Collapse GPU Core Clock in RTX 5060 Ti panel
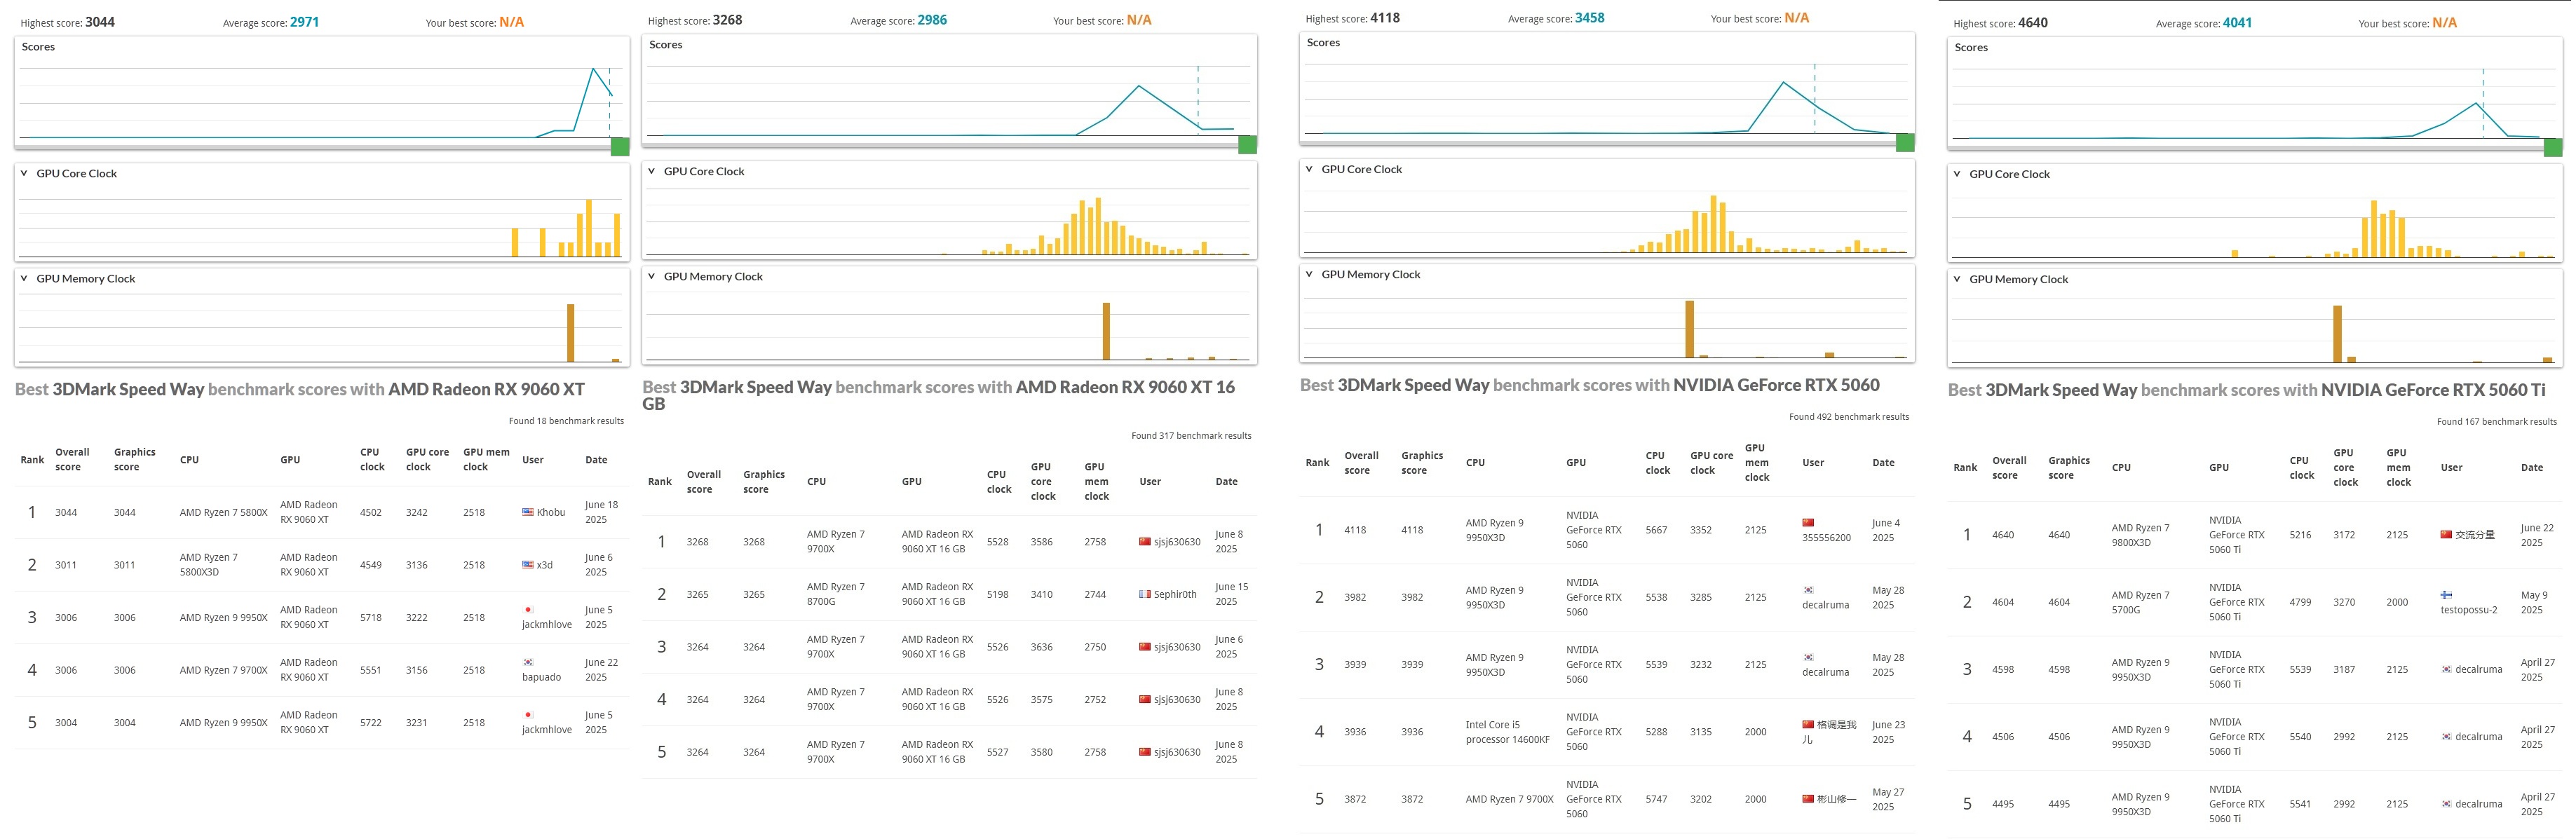Image resolution: width=2576 pixels, height=839 pixels. pyautogui.click(x=1957, y=175)
